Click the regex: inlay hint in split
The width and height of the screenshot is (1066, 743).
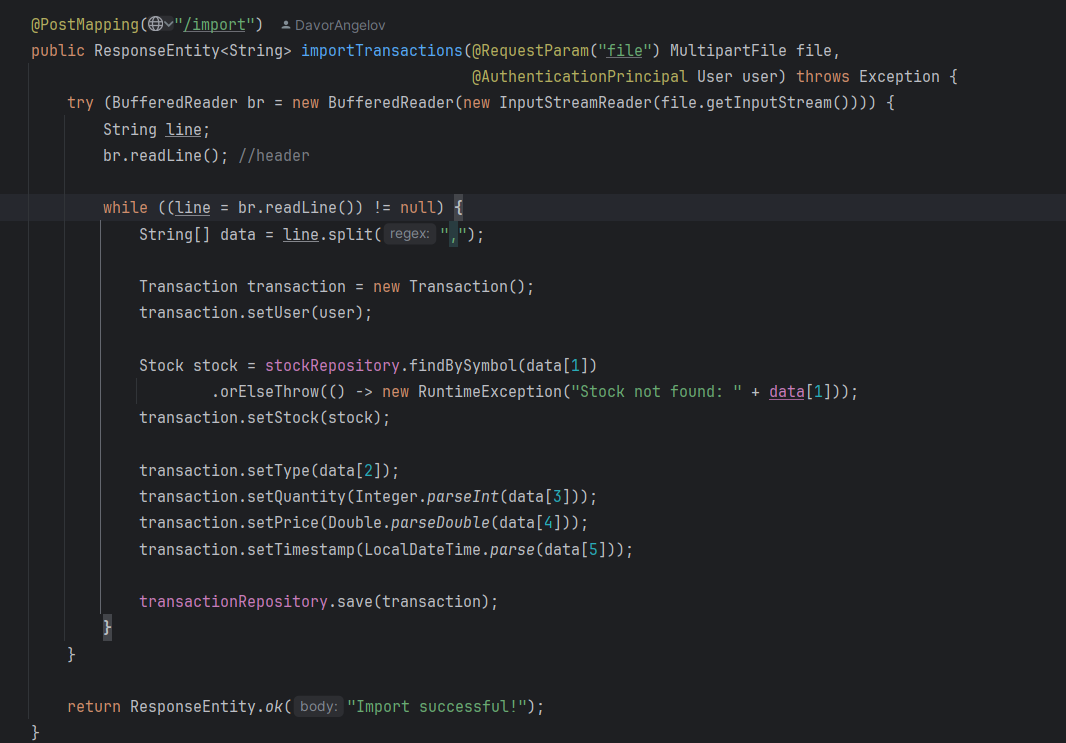point(409,234)
